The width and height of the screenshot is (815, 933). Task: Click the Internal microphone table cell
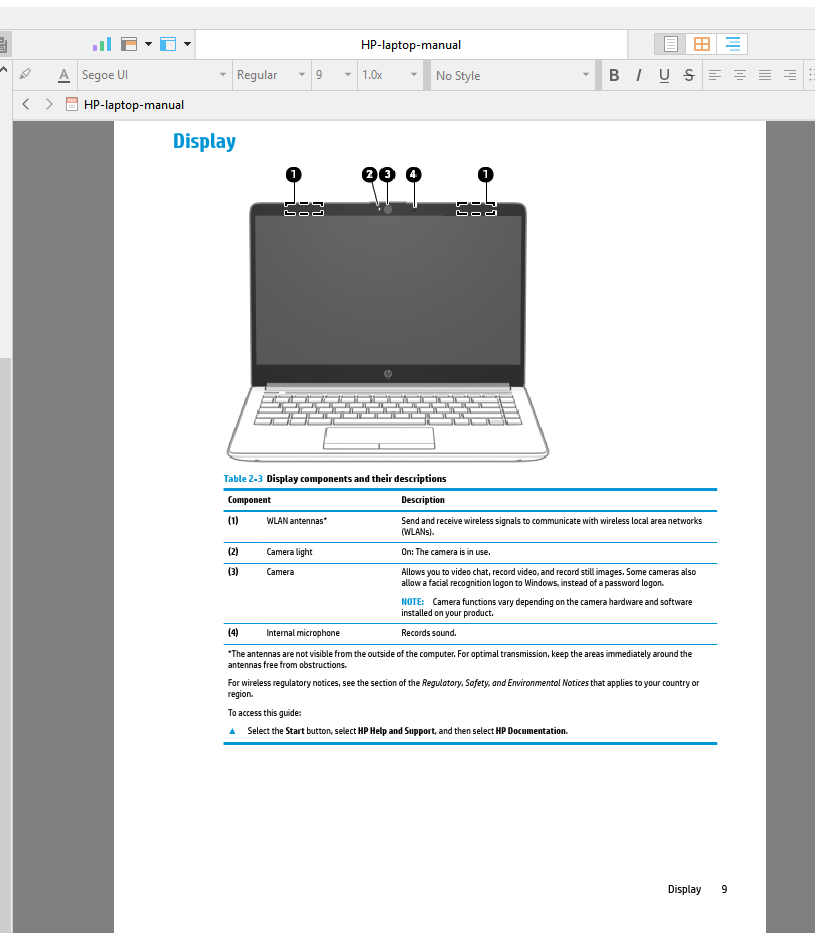[303, 633]
